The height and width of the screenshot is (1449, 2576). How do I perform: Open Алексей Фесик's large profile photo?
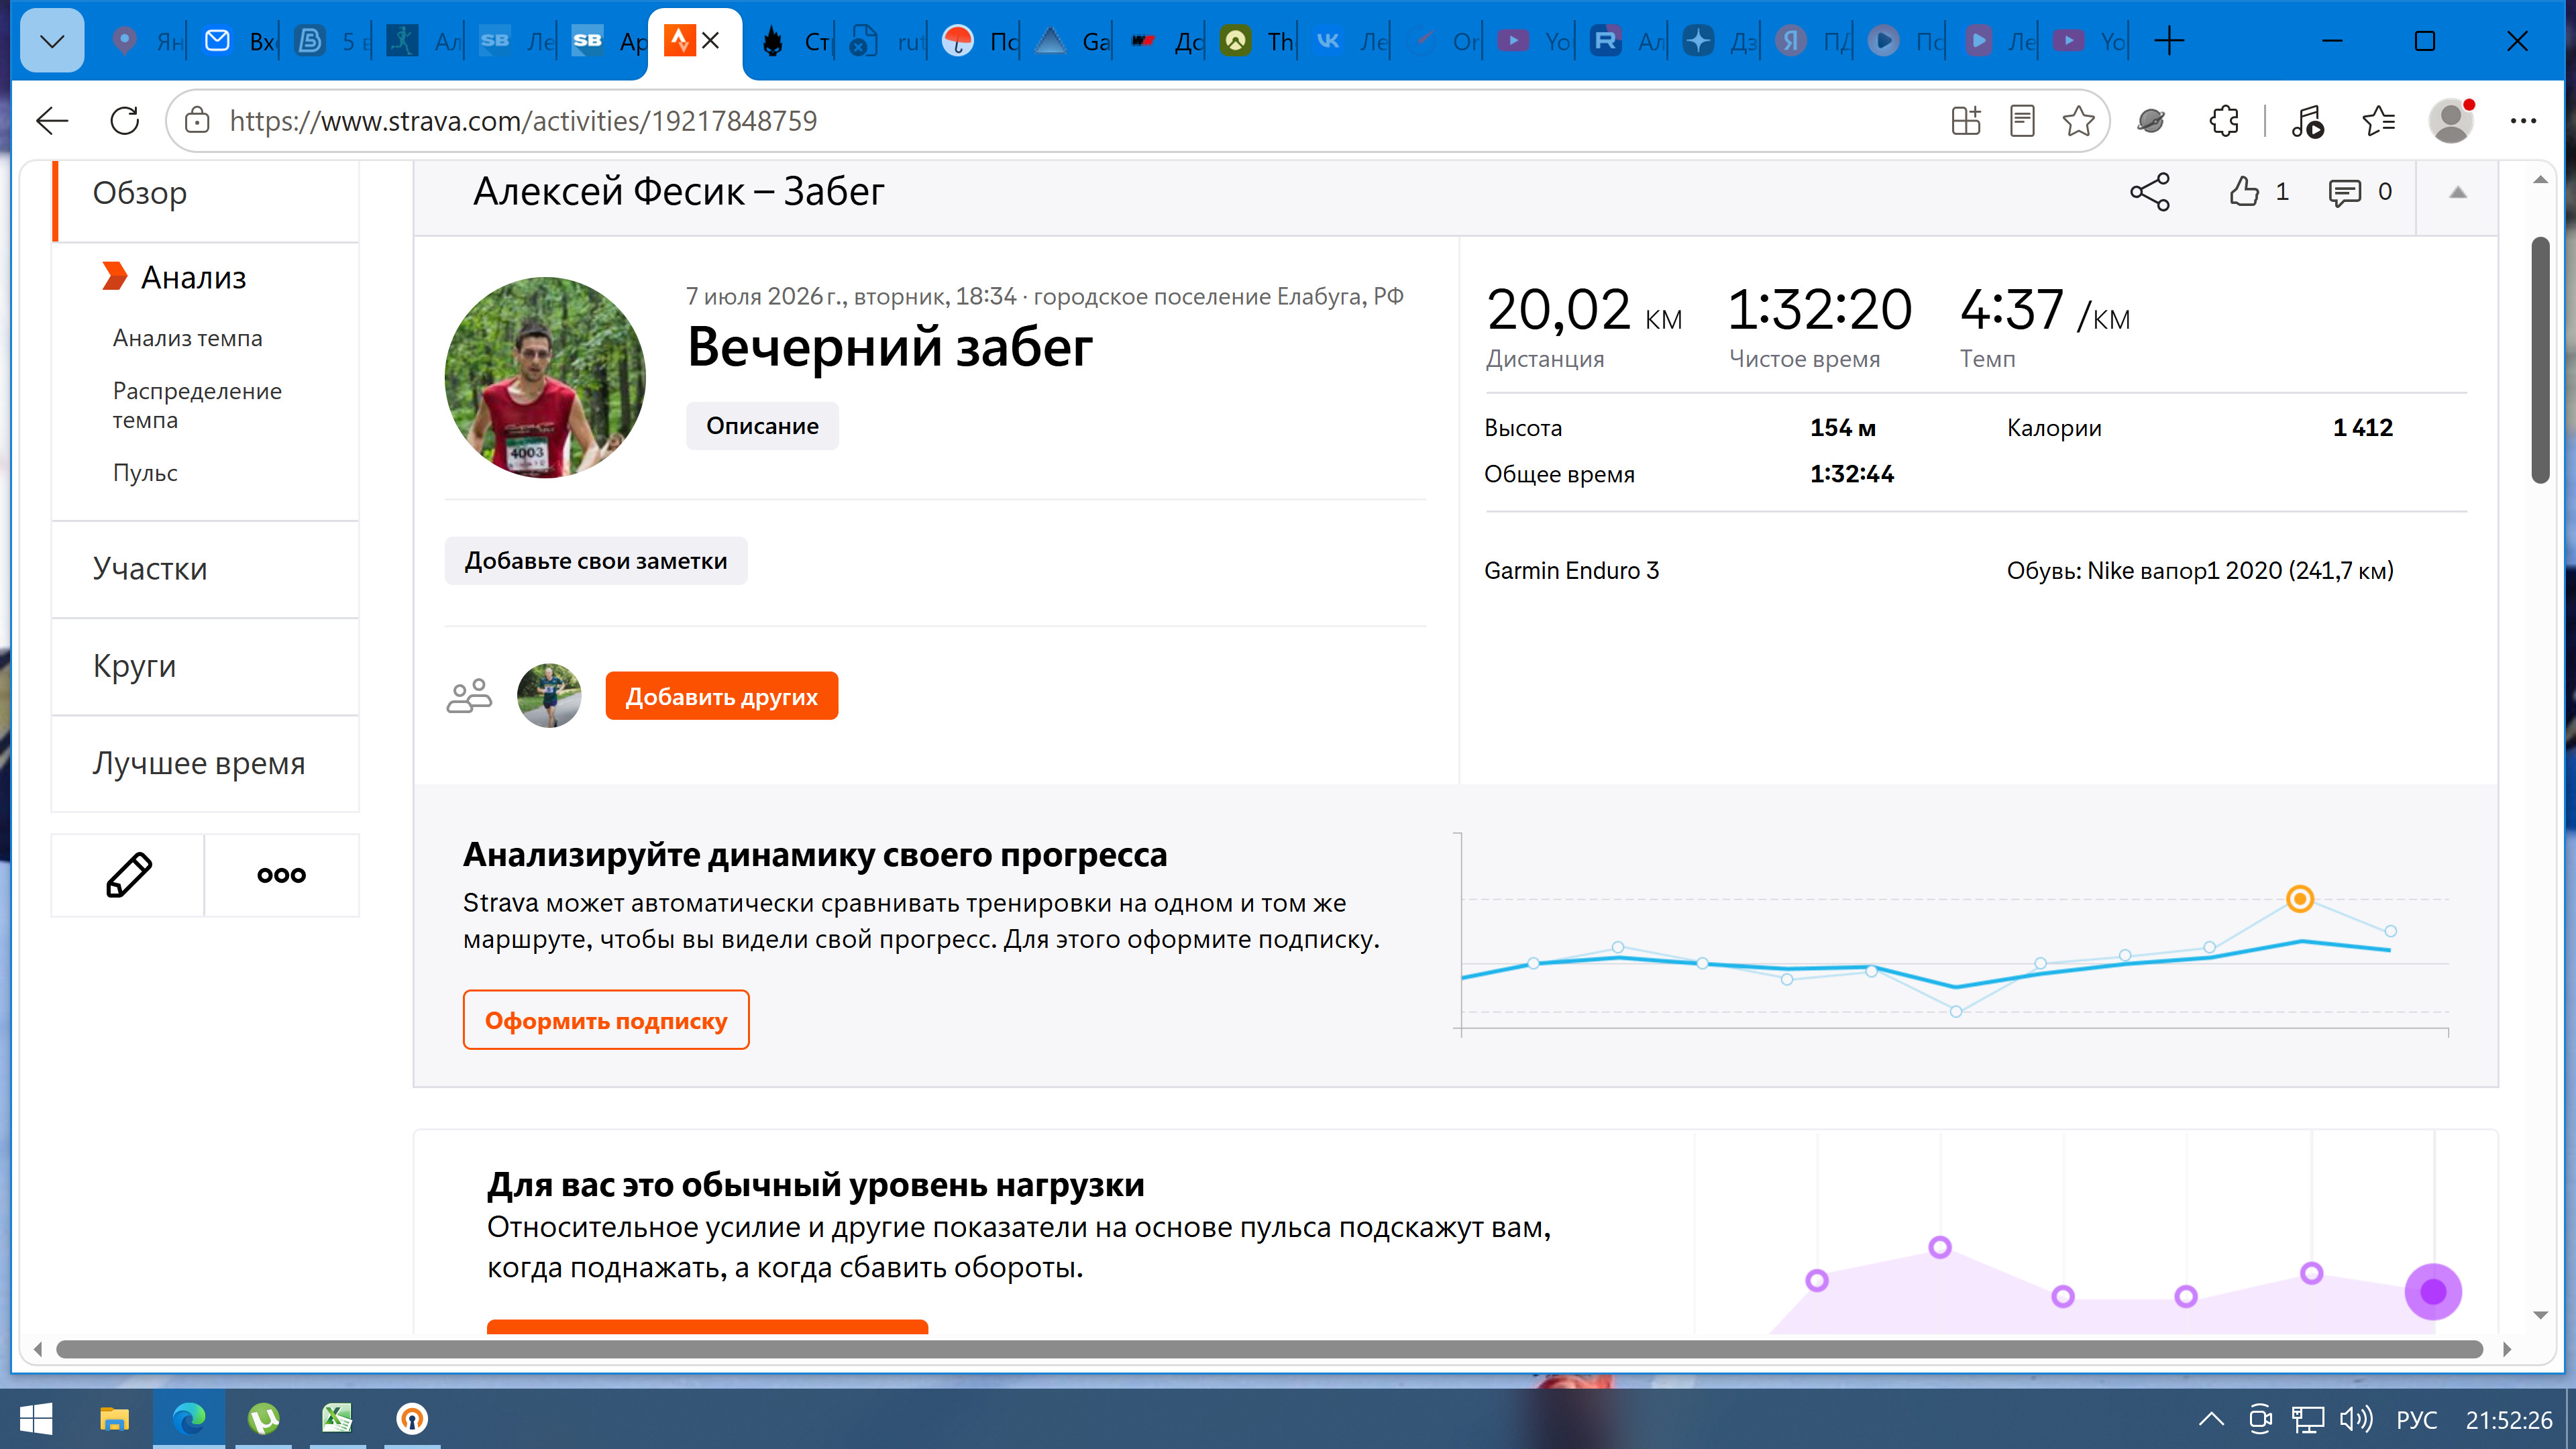(545, 377)
